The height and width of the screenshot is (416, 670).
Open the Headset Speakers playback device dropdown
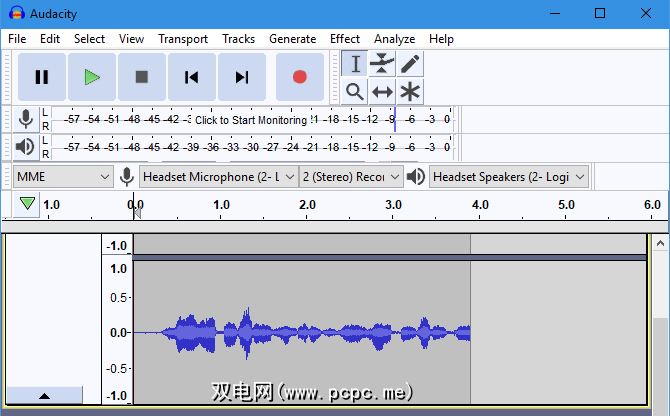(508, 177)
